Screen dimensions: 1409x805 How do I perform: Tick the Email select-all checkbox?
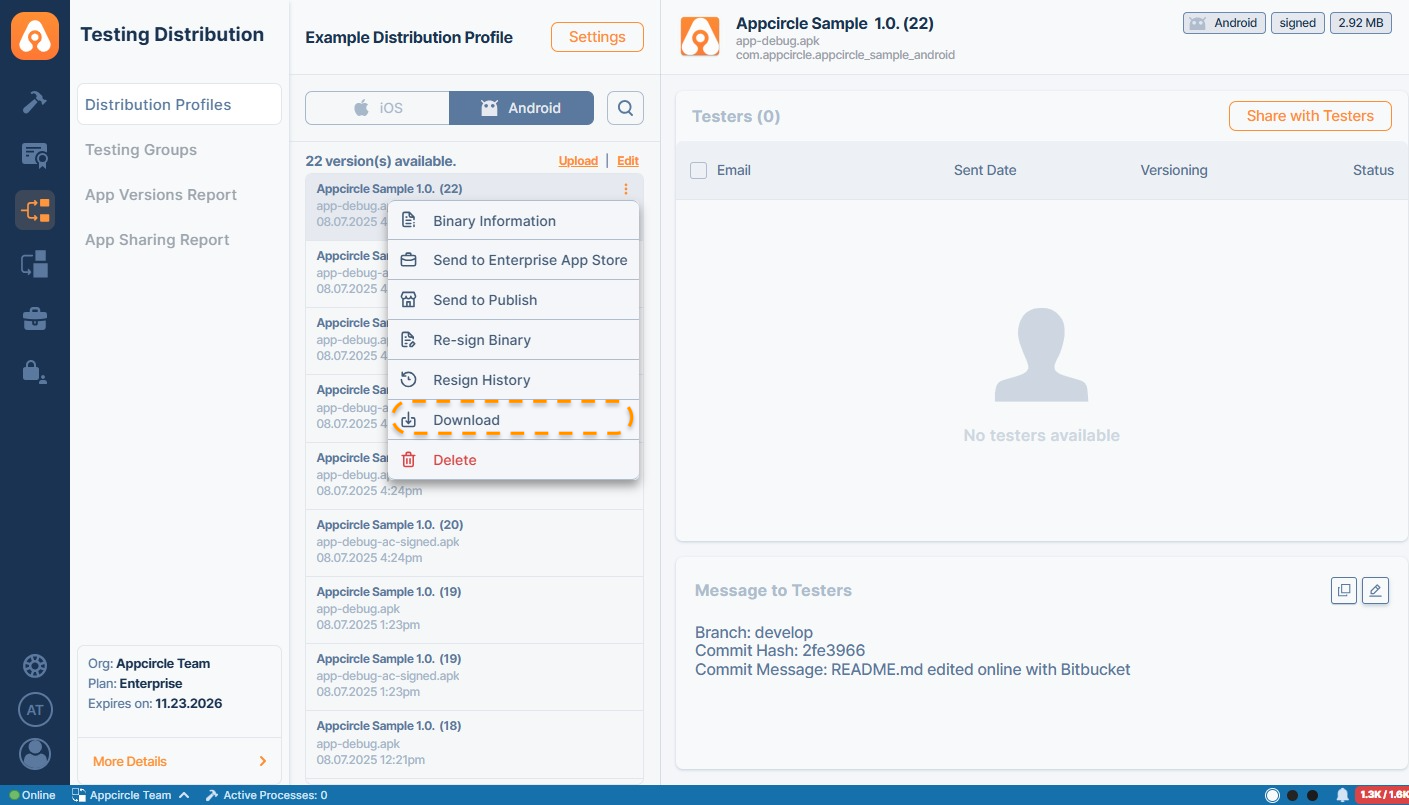tap(699, 170)
